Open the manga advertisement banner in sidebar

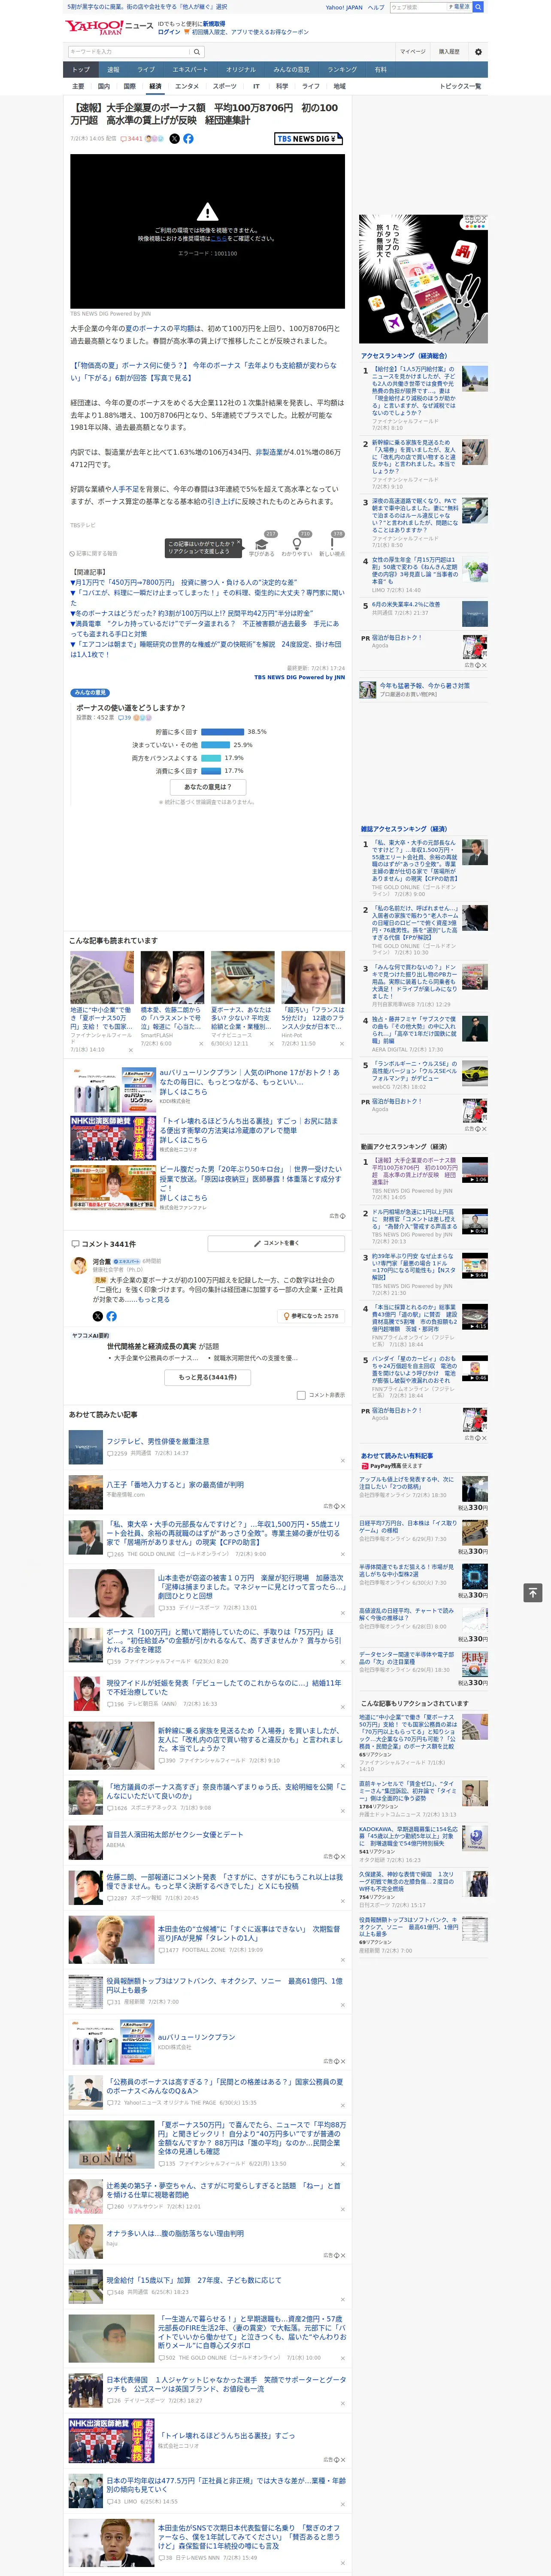424,278
